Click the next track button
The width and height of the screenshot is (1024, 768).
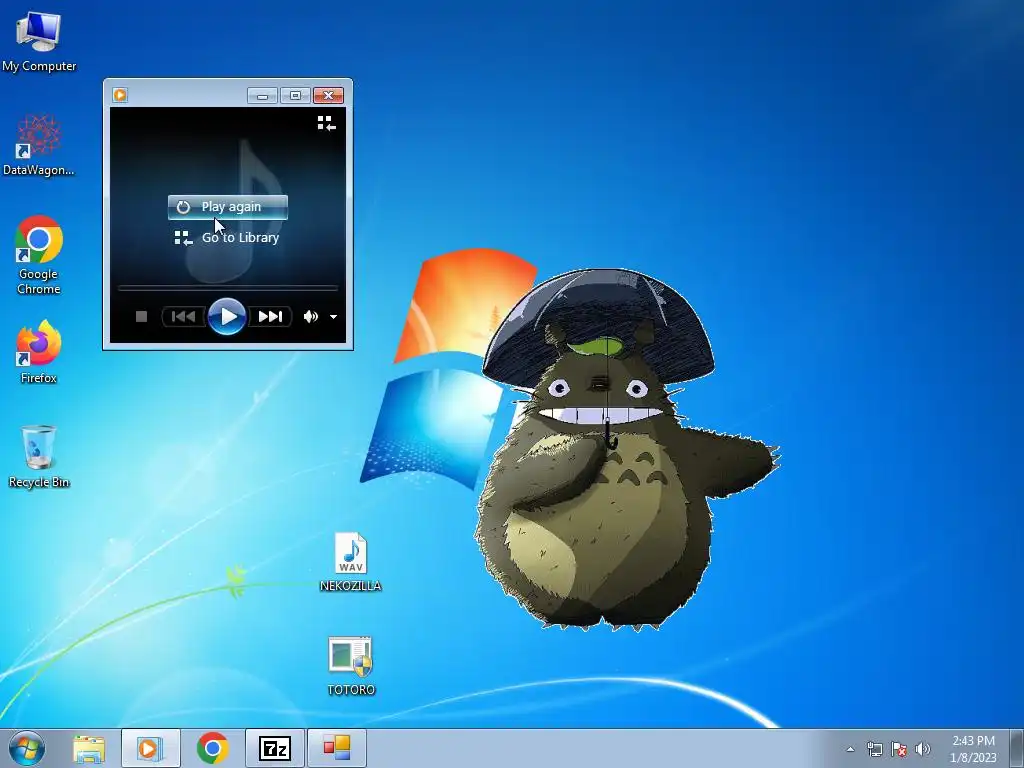click(270, 317)
